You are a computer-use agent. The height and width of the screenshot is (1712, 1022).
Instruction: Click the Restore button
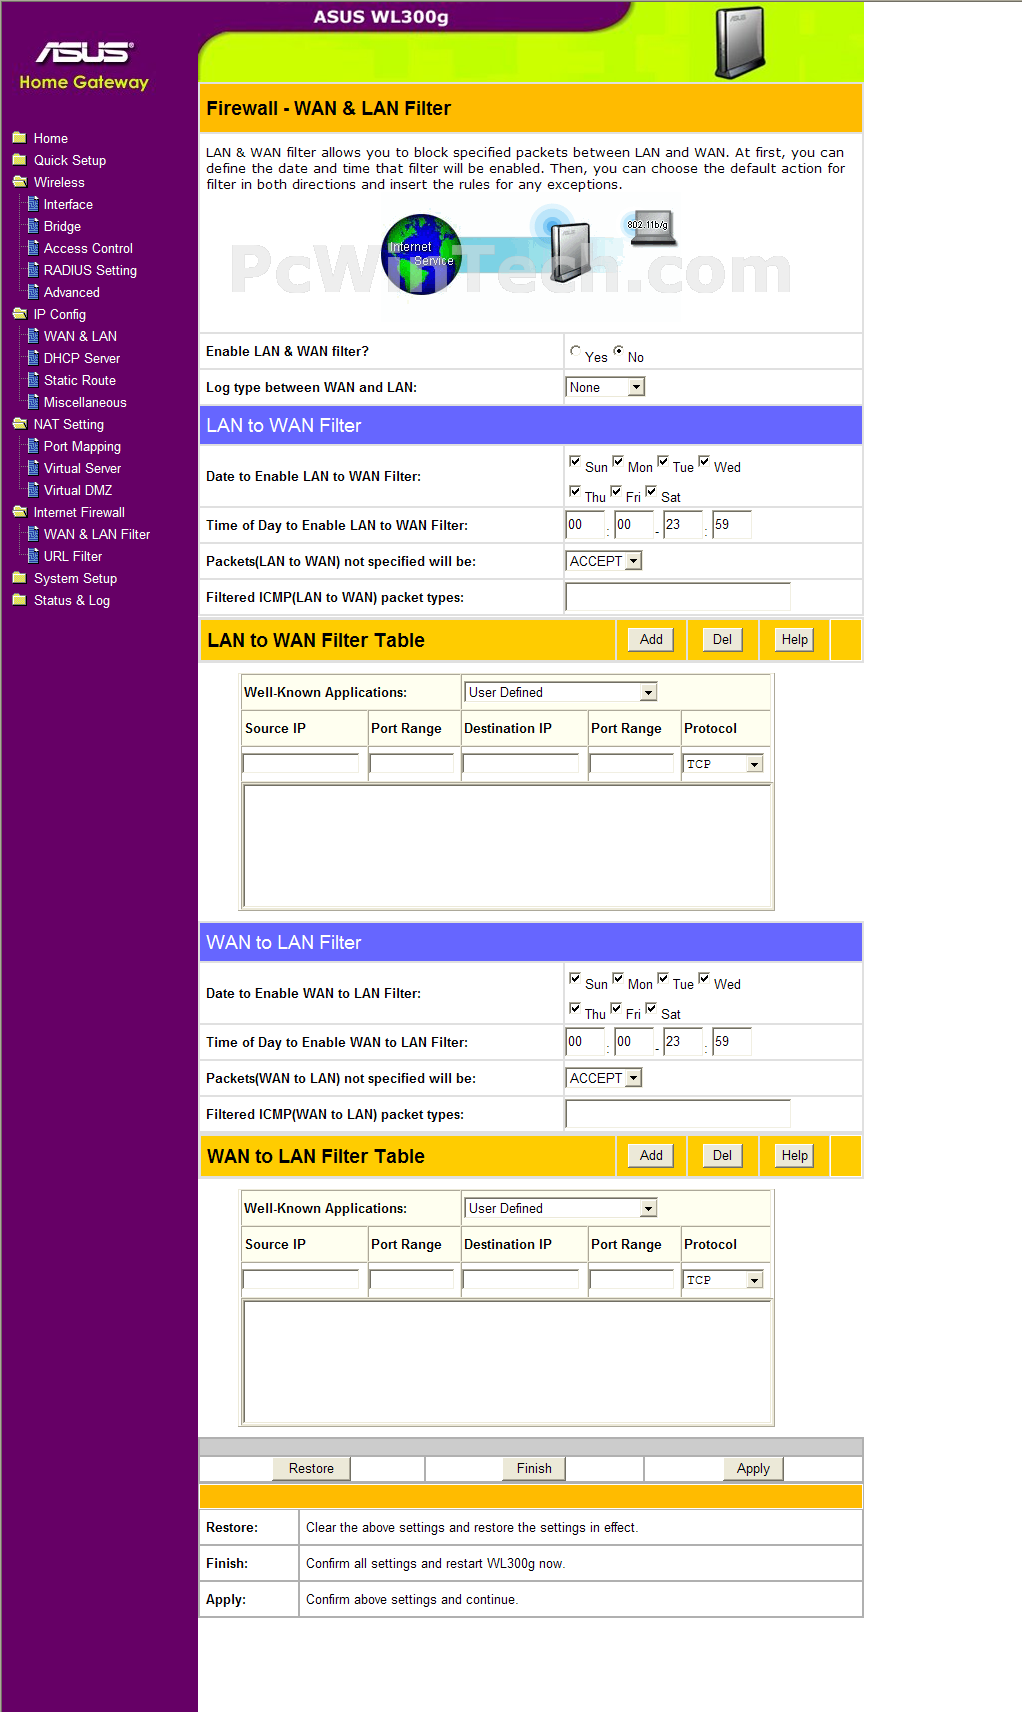(311, 1468)
